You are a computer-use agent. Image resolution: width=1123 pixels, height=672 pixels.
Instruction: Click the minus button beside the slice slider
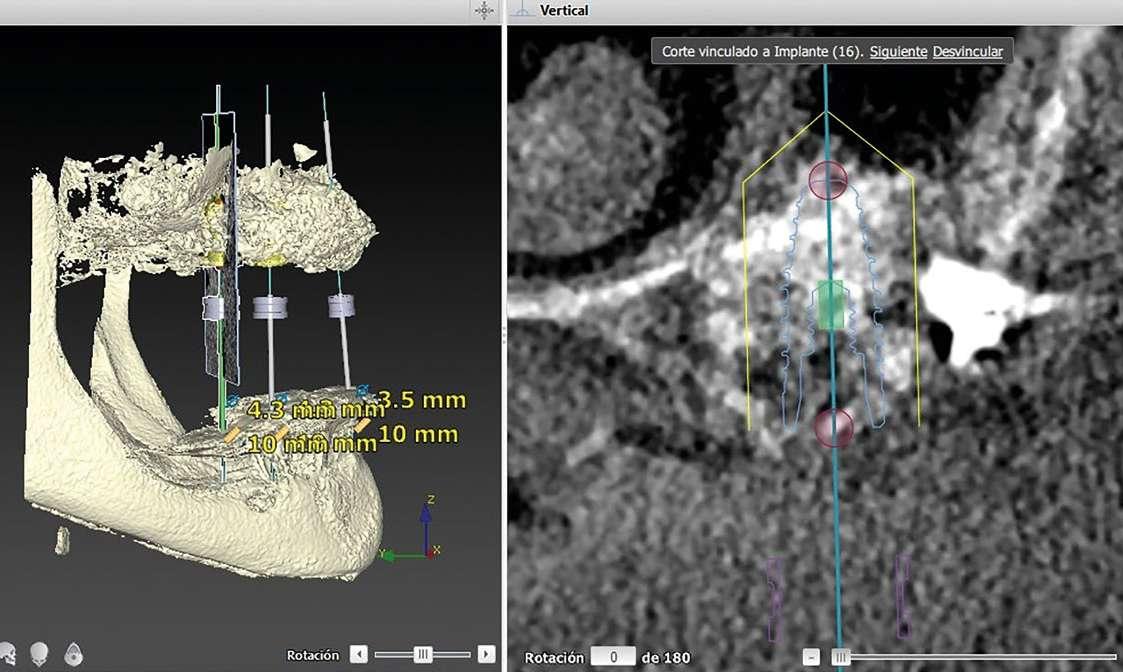[x=811, y=656]
